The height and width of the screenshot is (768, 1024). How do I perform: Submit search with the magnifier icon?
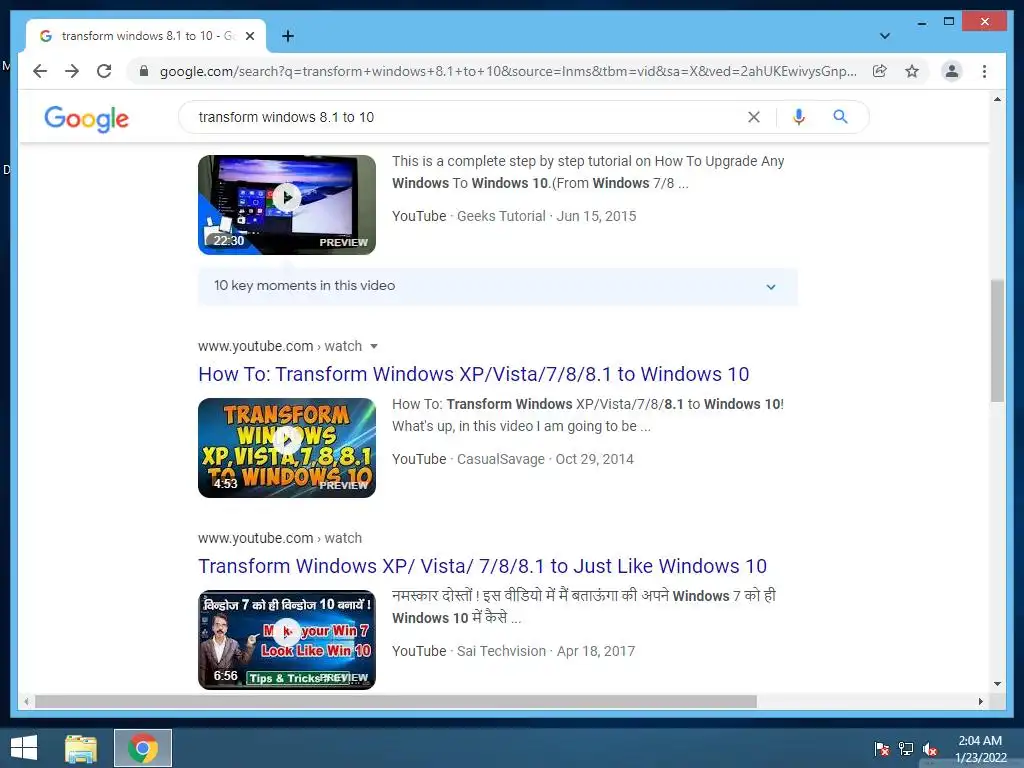pos(840,117)
